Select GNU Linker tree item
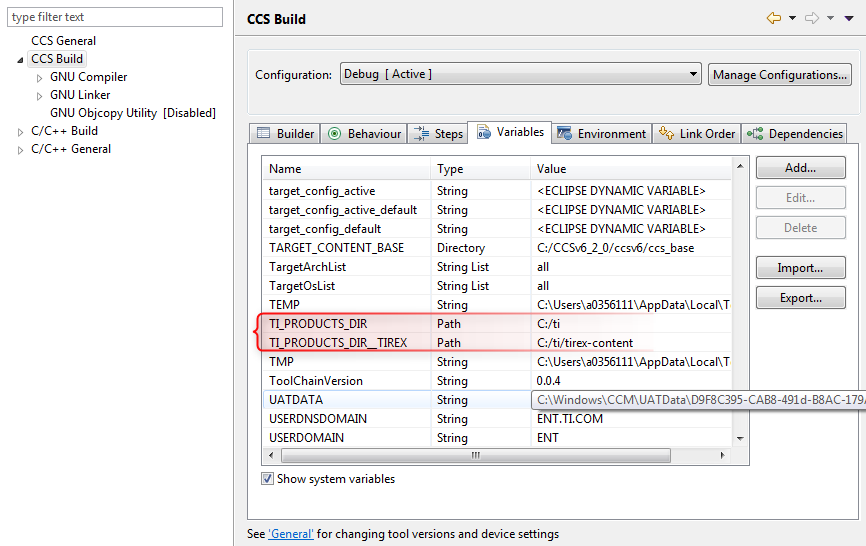The height and width of the screenshot is (546, 866). point(80,95)
